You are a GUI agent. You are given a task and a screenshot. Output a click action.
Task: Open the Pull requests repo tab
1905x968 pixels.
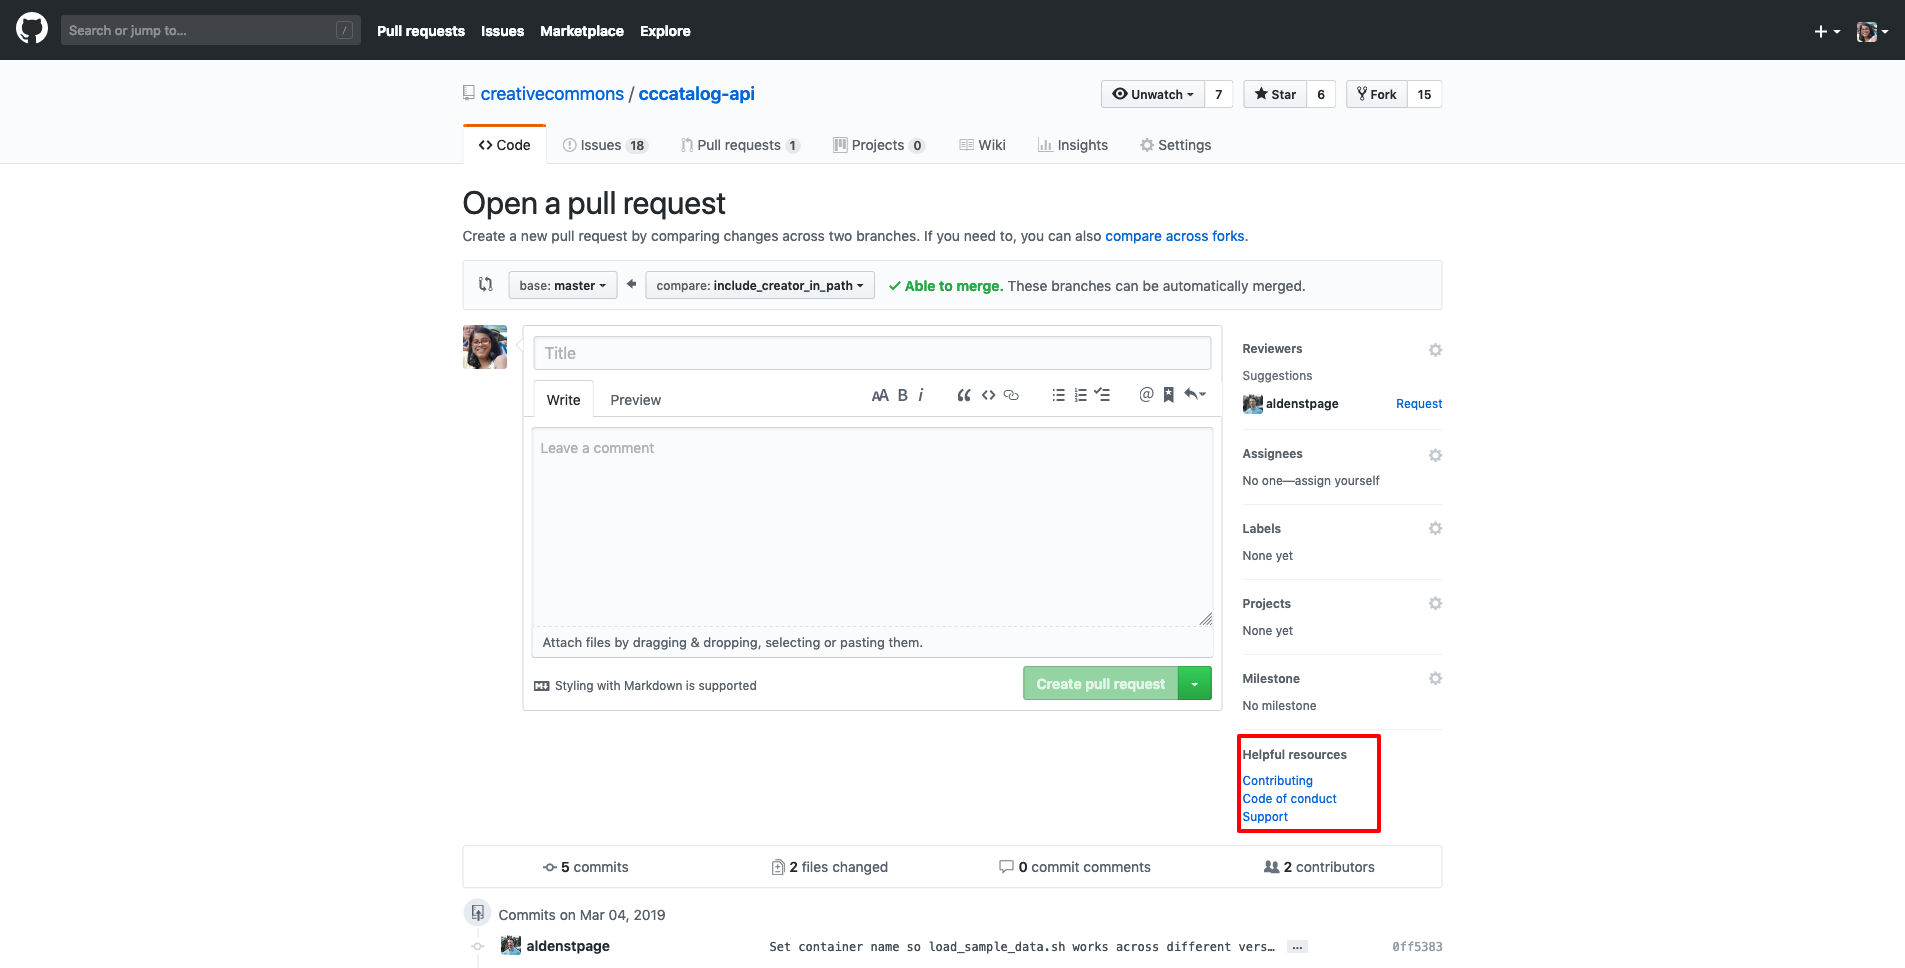pos(740,145)
